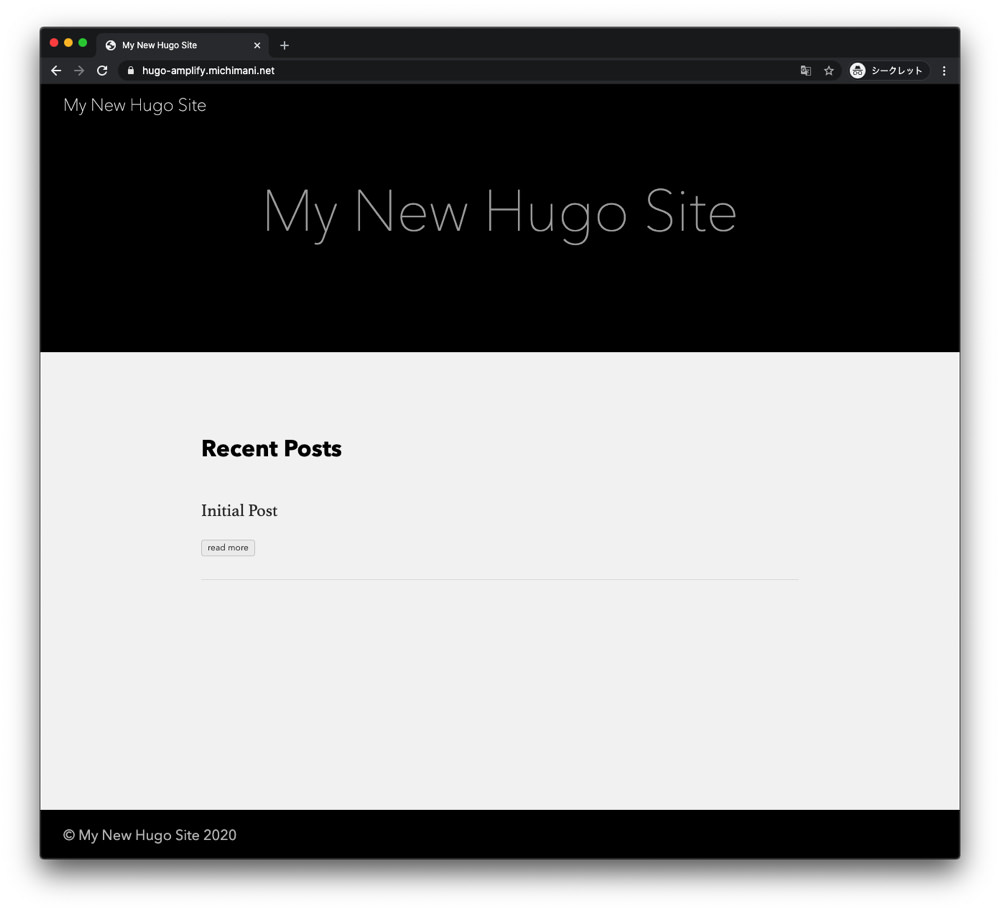Image resolution: width=1000 pixels, height=912 pixels.
Task: Click the yellow minimize traffic light
Action: pos(67,43)
